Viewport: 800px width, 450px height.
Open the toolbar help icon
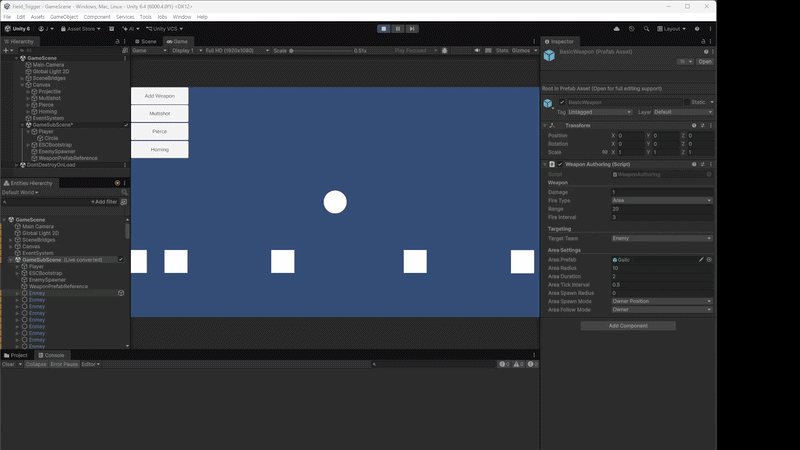(x=697, y=29)
